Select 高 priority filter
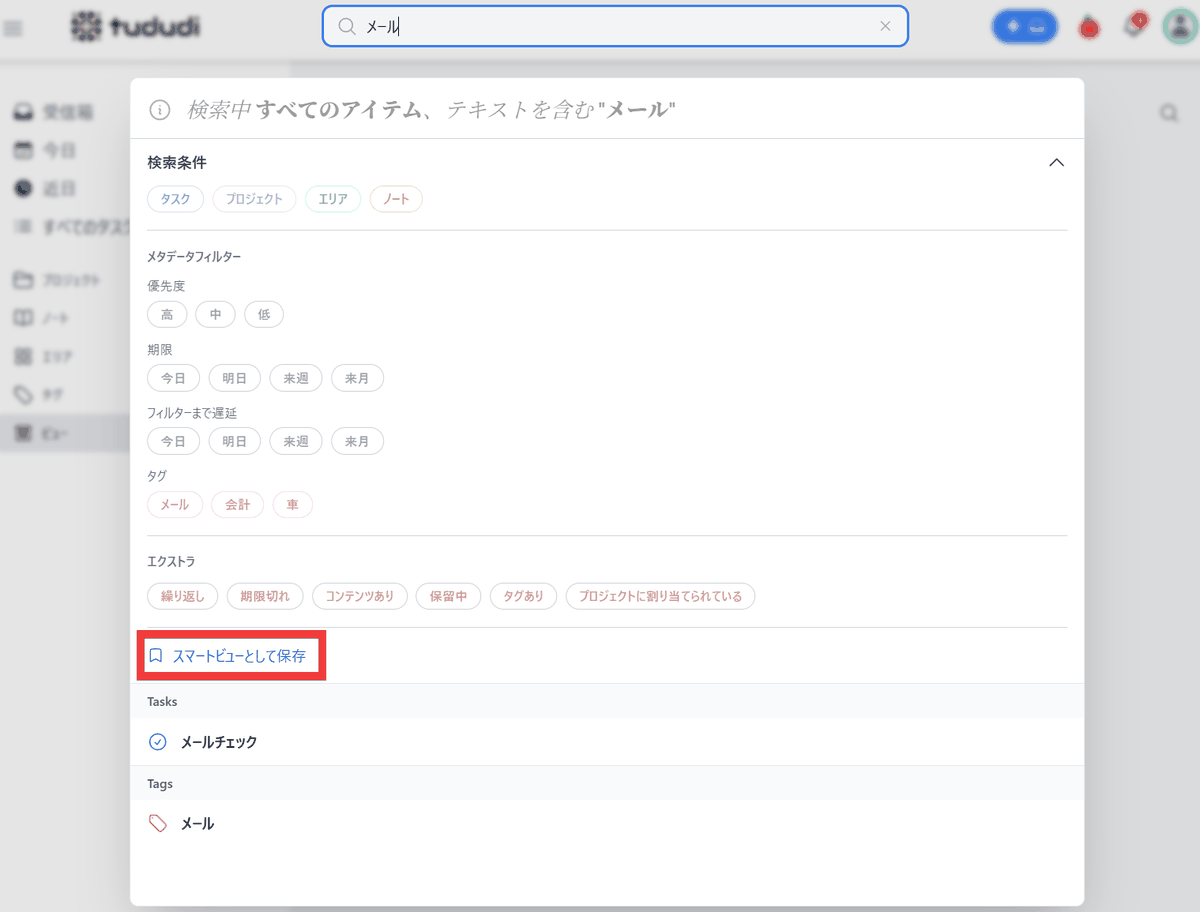 pos(167,315)
